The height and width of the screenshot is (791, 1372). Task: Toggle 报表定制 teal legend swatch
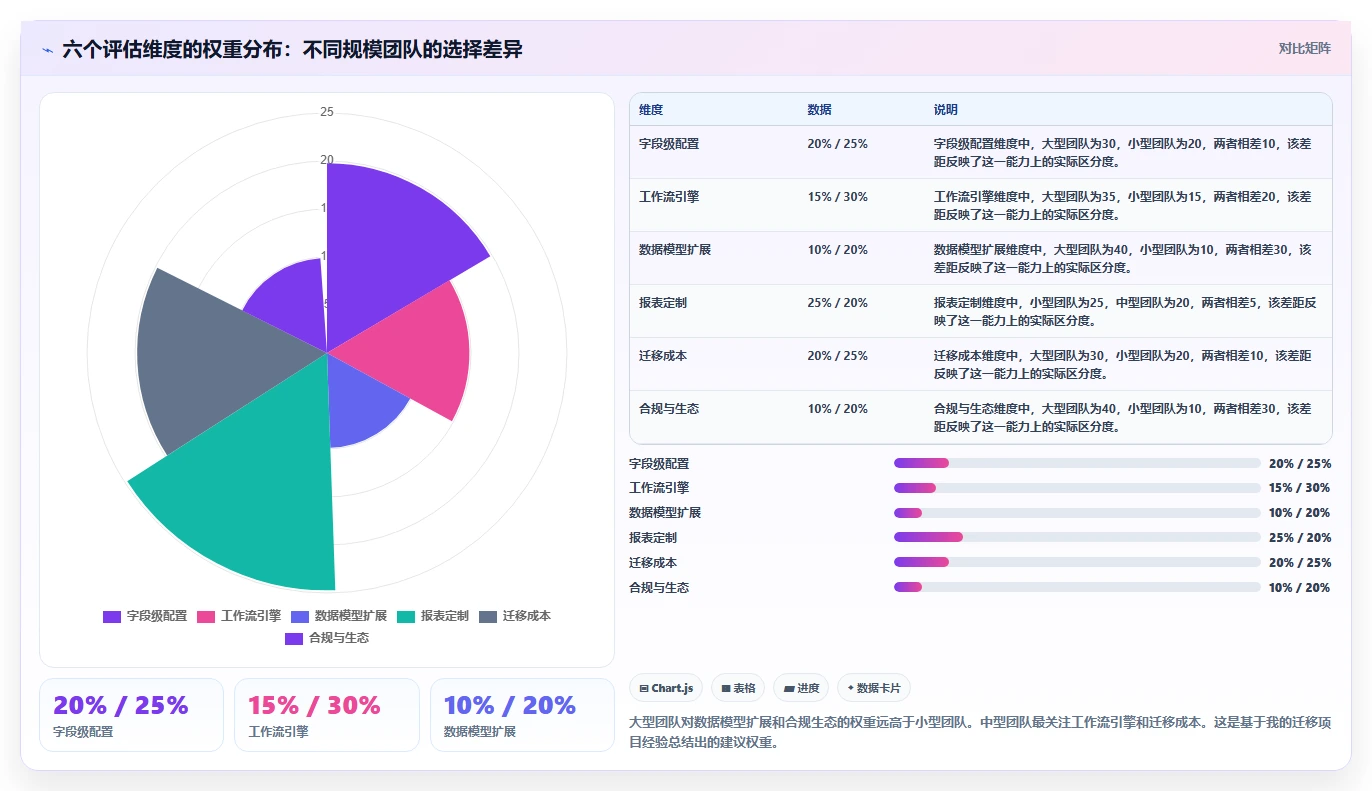[x=406, y=616]
